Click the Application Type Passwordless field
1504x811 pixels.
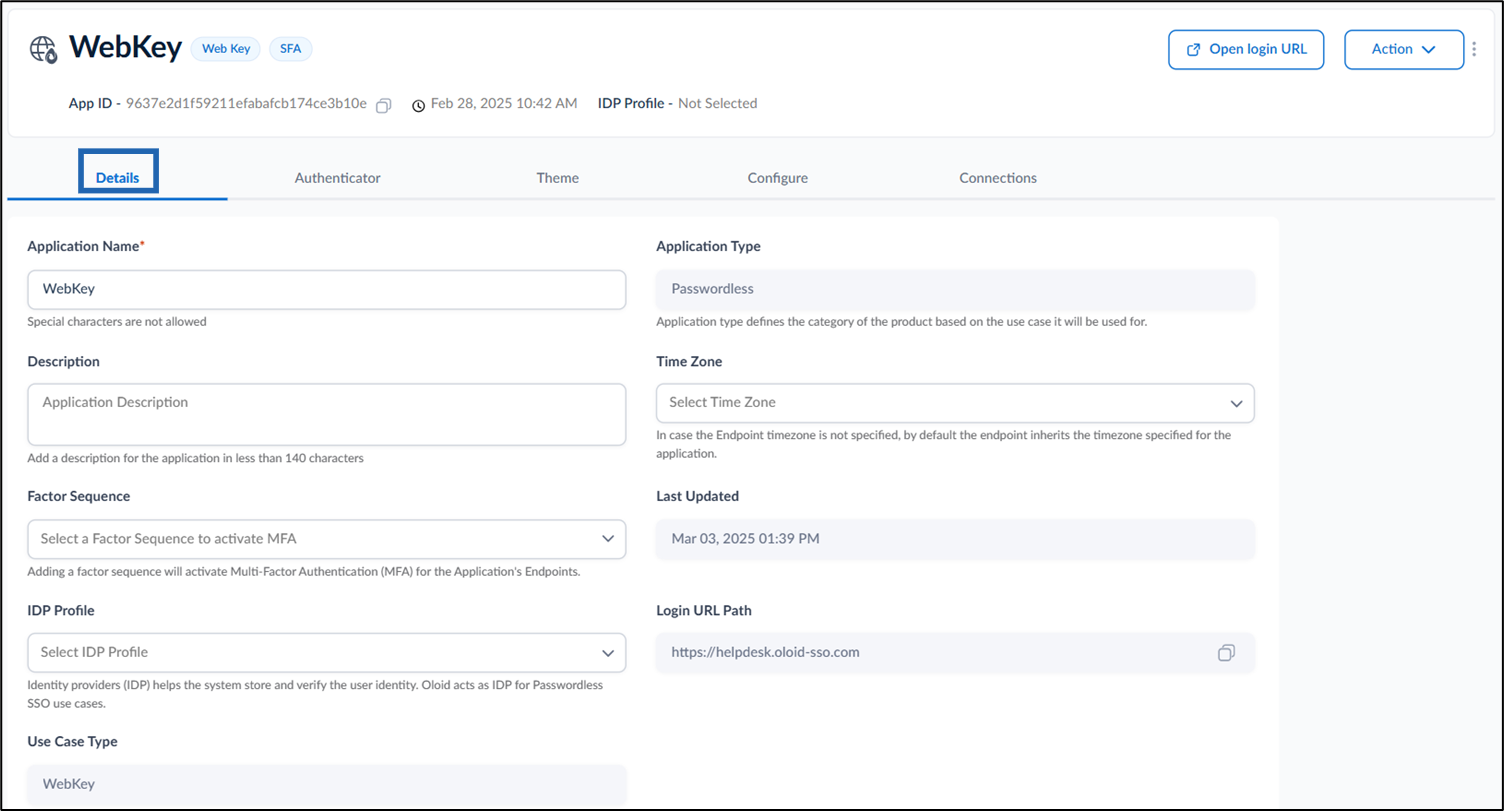point(955,289)
